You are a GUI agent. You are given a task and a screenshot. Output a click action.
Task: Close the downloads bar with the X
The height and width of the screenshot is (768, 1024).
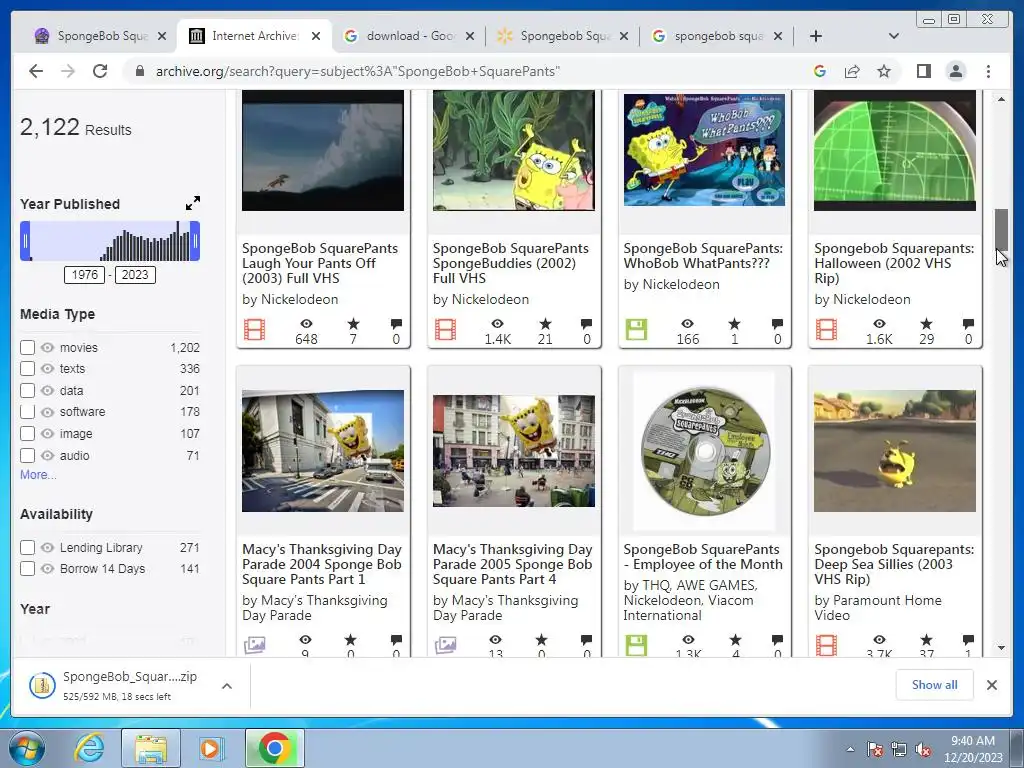point(992,685)
